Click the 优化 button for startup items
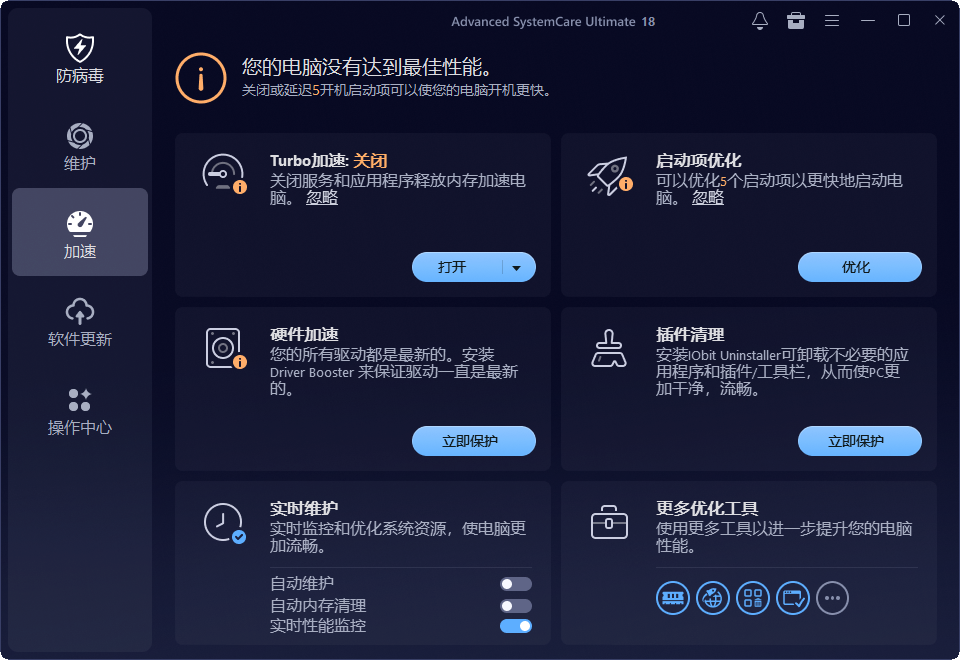 [859, 267]
